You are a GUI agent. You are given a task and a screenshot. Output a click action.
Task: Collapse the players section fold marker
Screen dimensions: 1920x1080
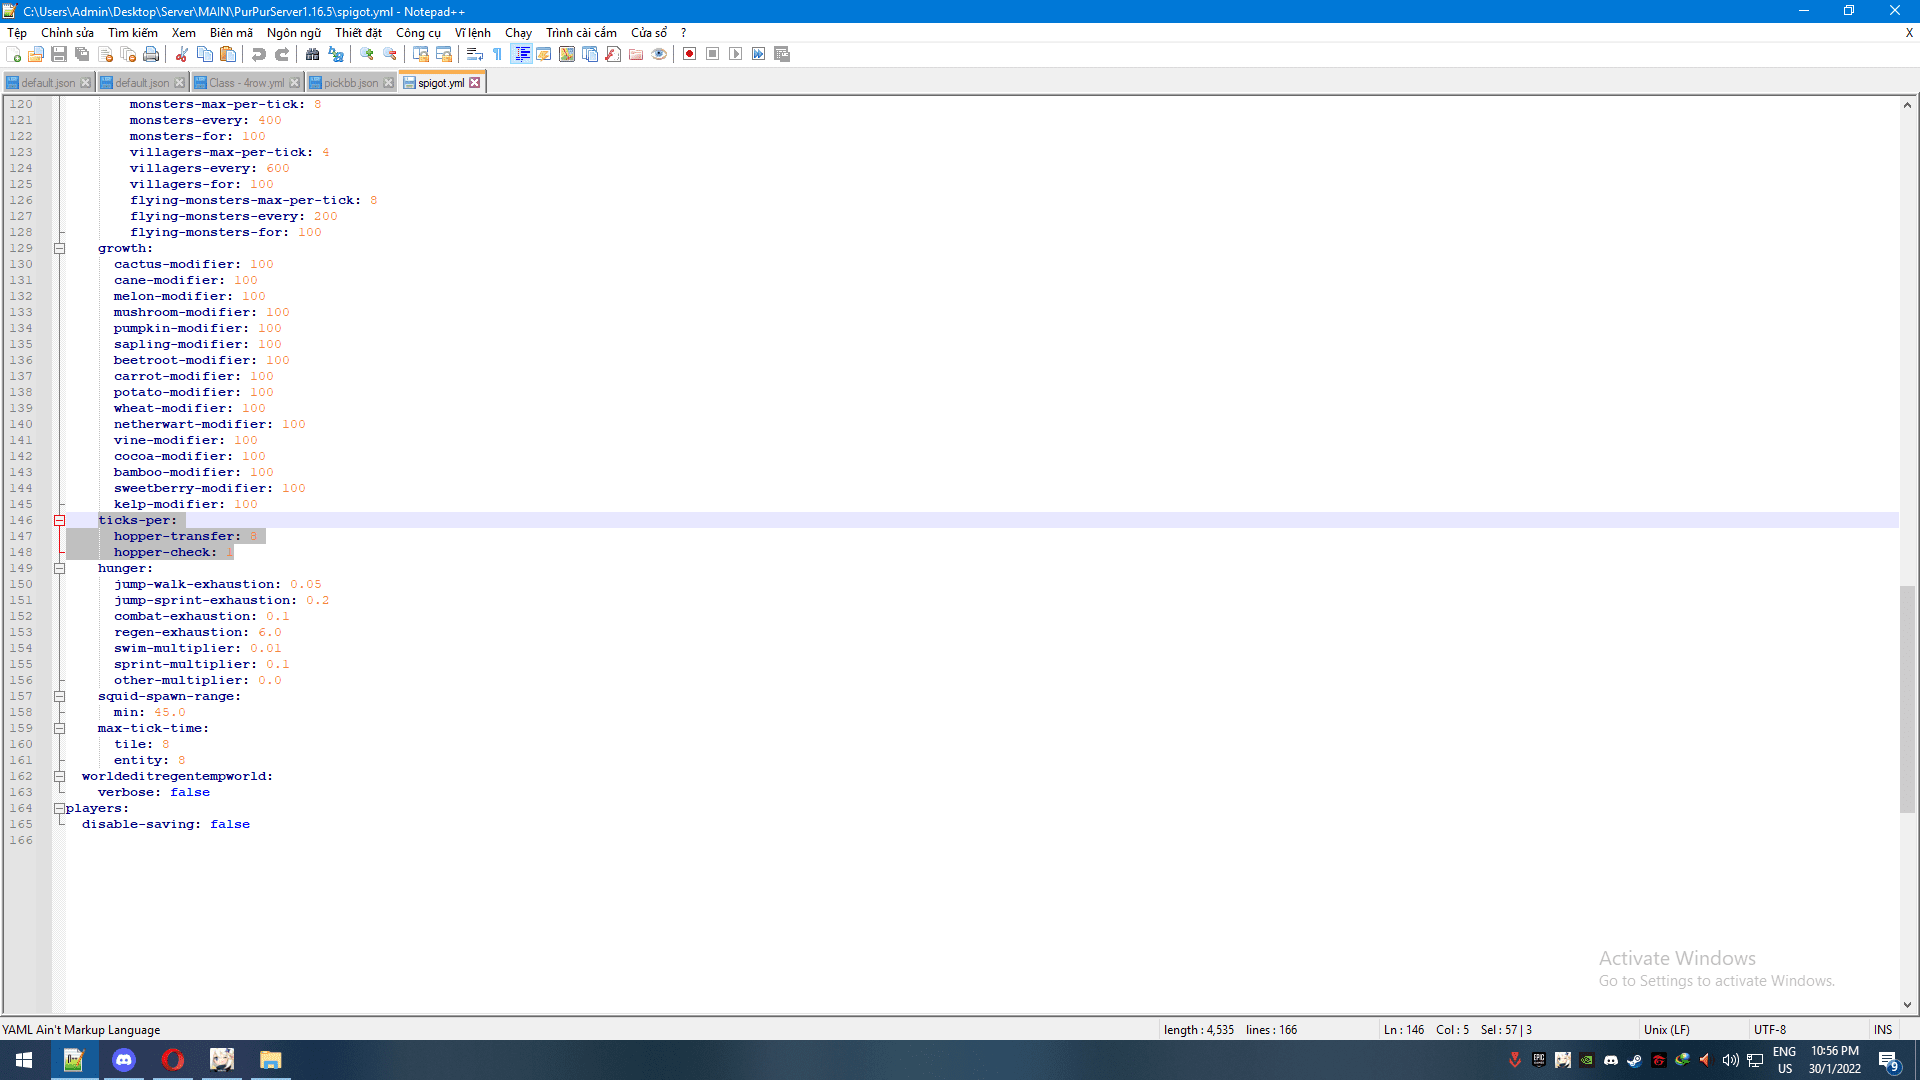(59, 808)
